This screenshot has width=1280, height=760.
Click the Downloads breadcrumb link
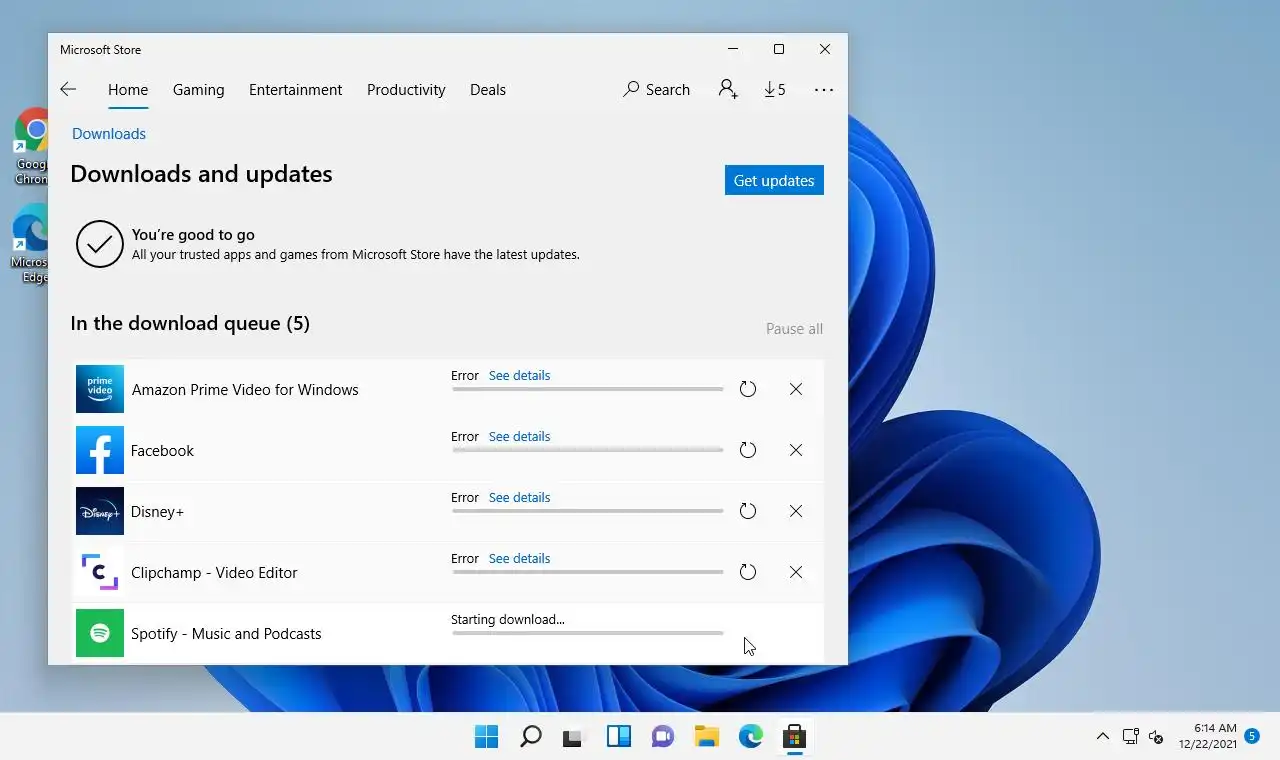pos(109,133)
